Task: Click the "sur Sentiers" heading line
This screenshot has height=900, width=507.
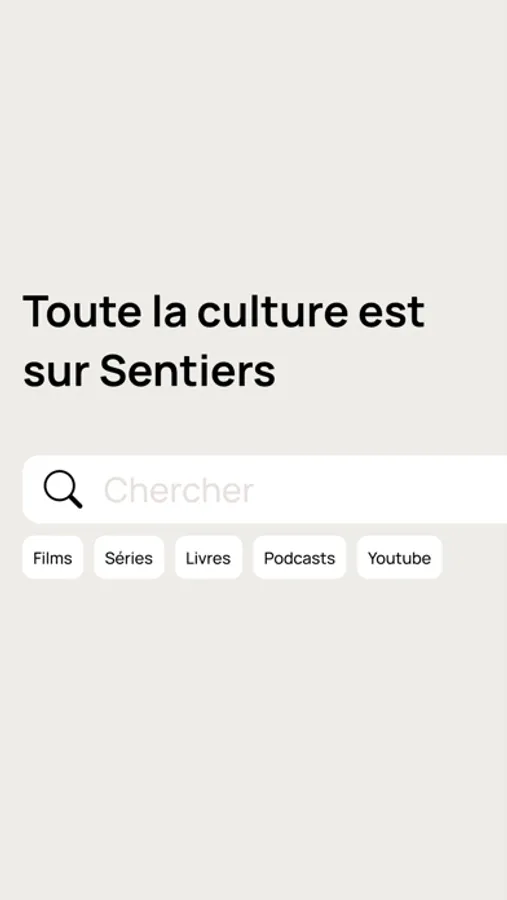Action: (x=149, y=371)
